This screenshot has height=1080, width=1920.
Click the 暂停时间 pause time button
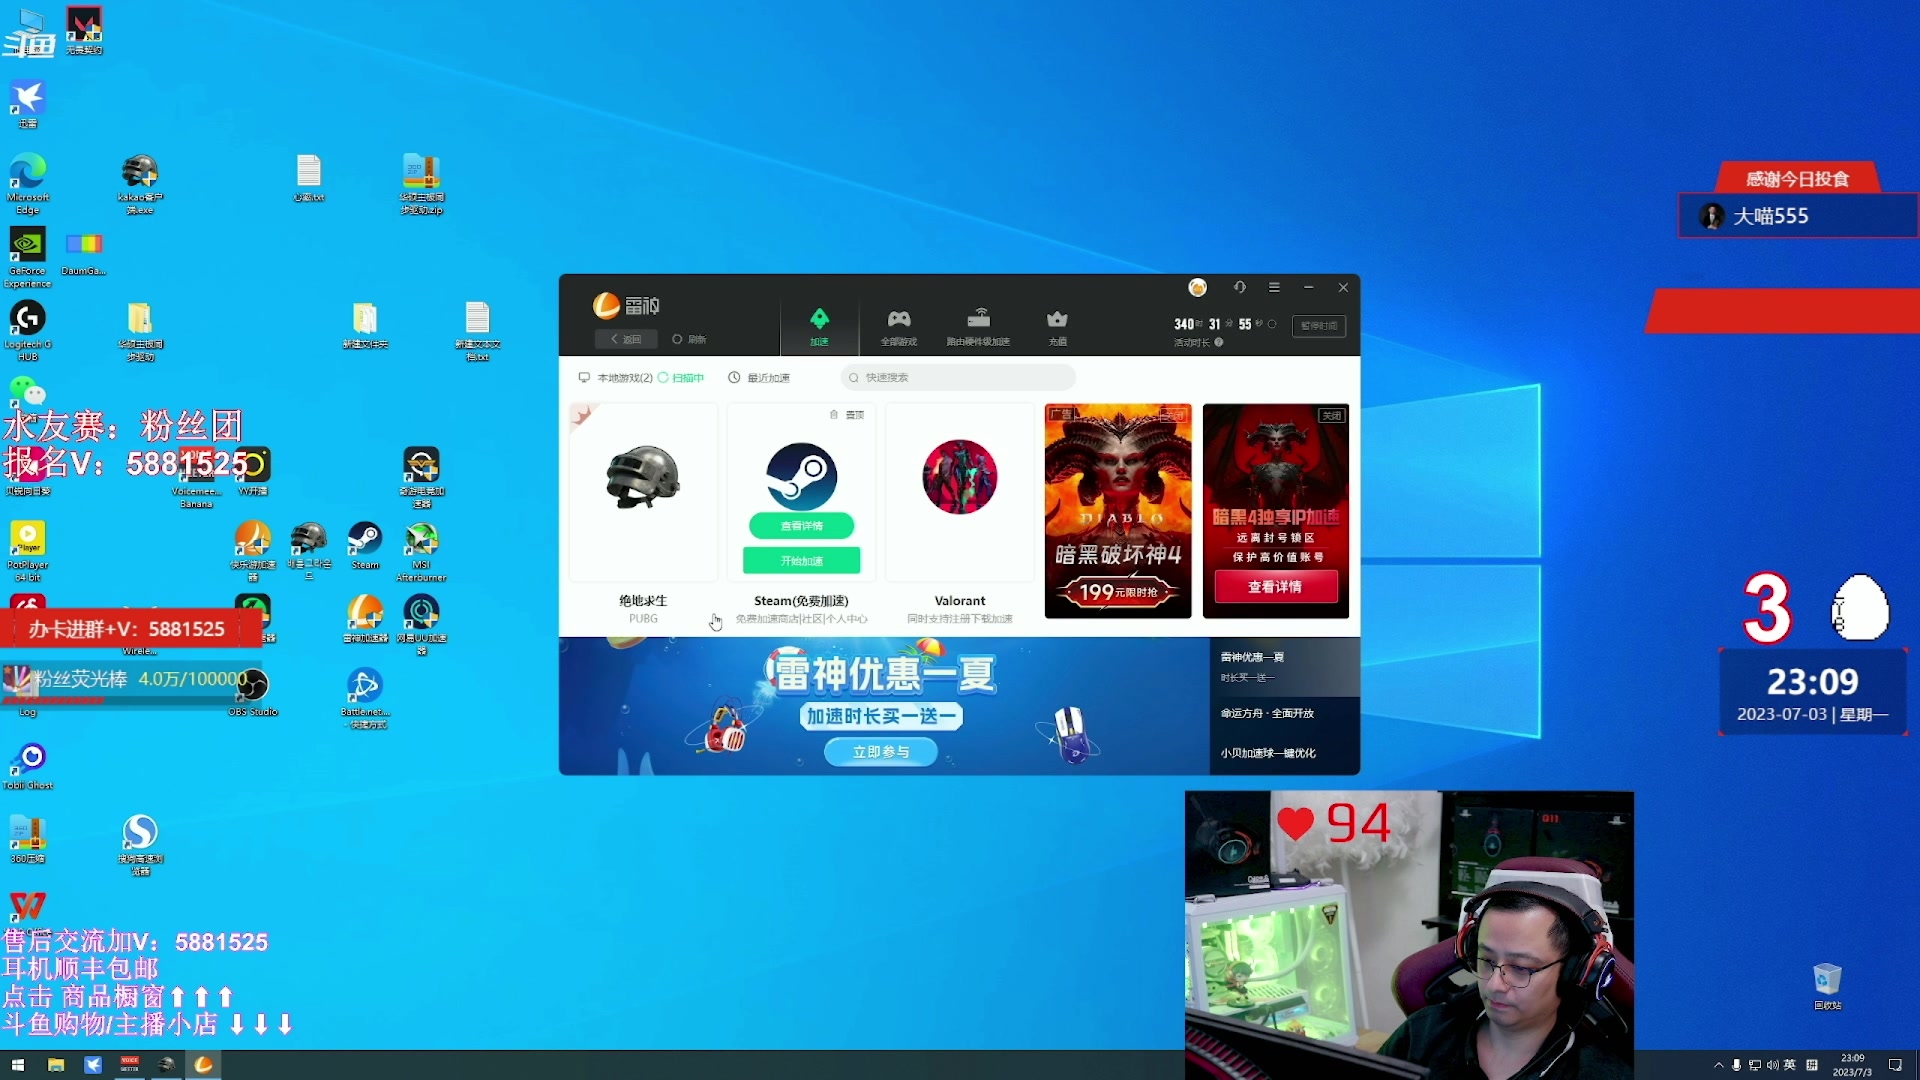[1319, 326]
